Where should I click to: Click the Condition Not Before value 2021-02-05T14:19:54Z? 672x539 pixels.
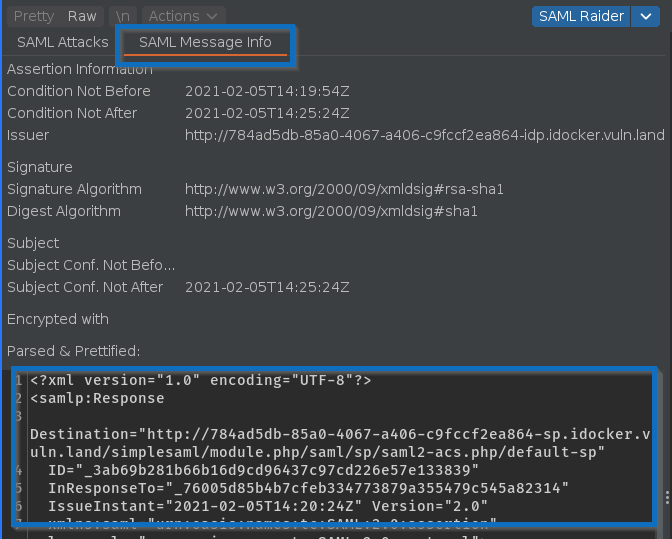[267, 91]
